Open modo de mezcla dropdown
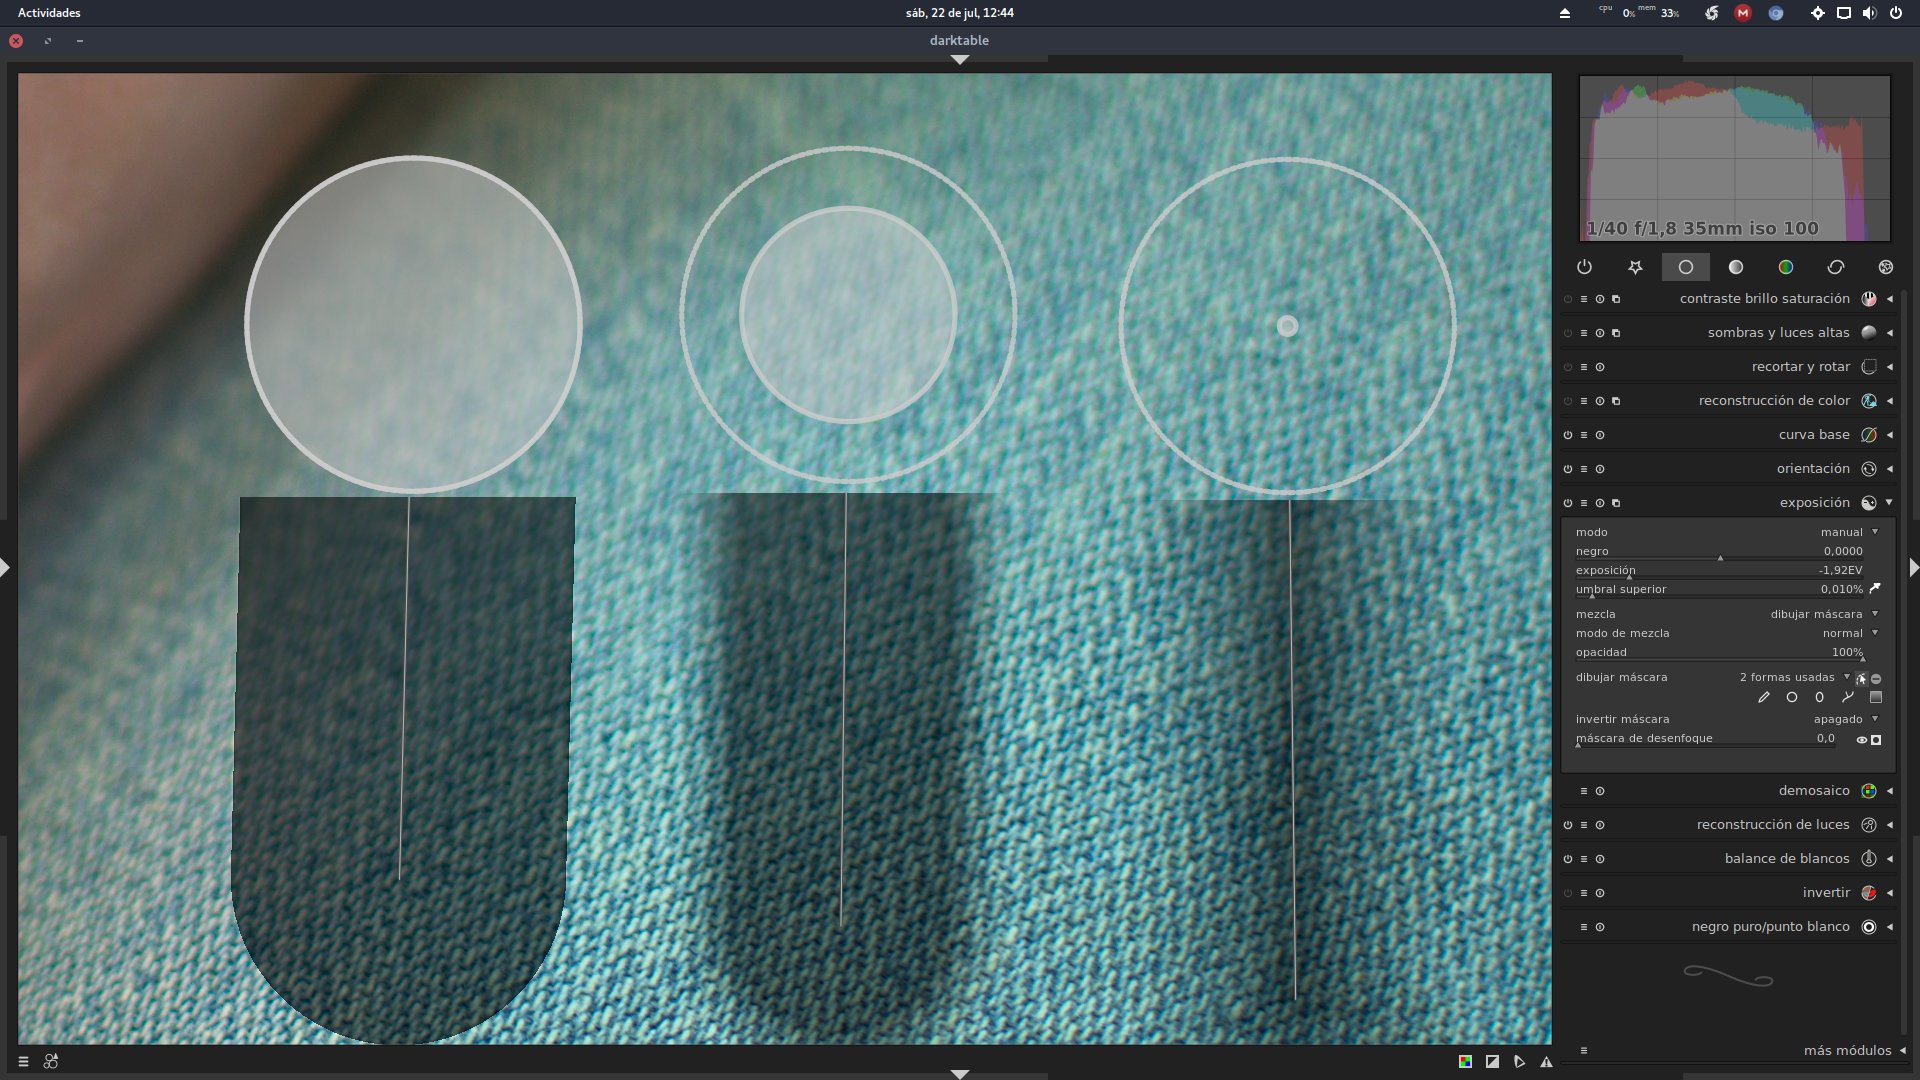 point(1727,633)
